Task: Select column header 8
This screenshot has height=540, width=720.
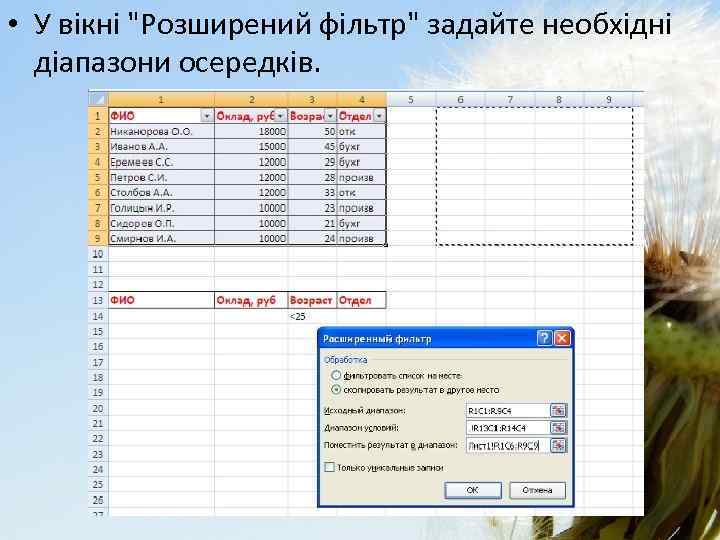Action: click(559, 99)
